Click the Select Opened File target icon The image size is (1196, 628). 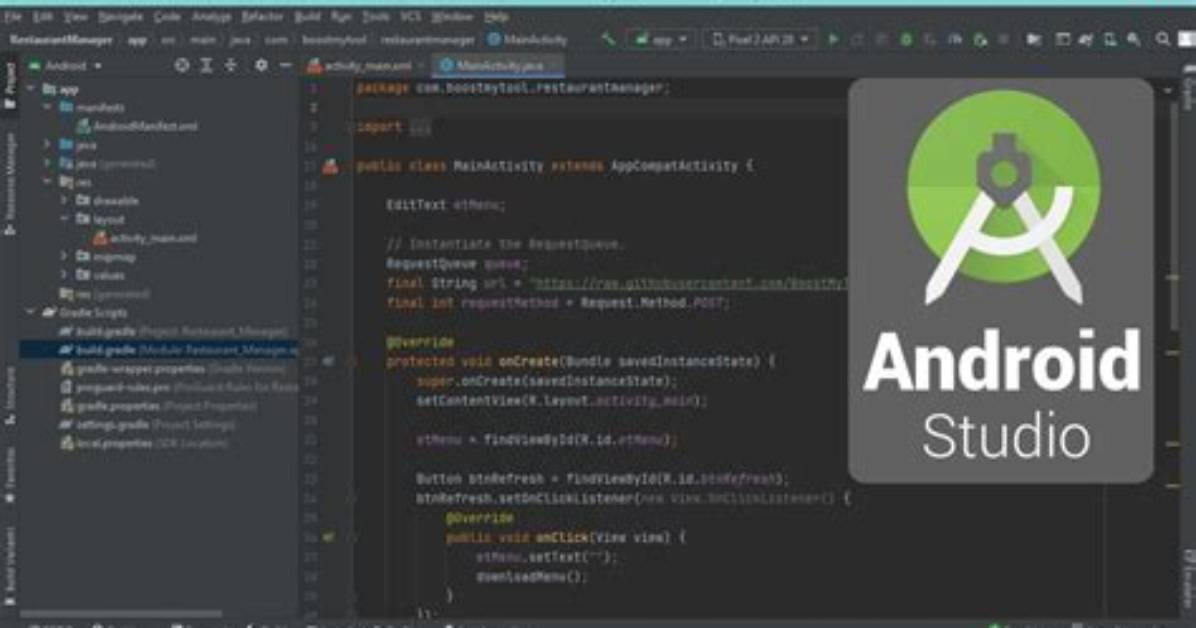[x=182, y=66]
